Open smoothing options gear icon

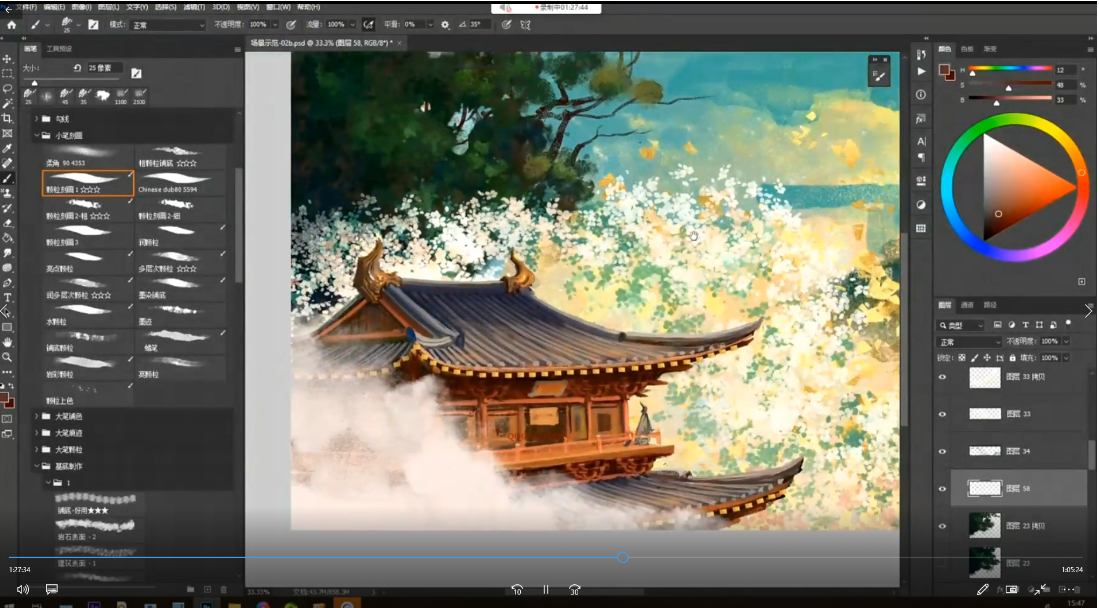(445, 25)
